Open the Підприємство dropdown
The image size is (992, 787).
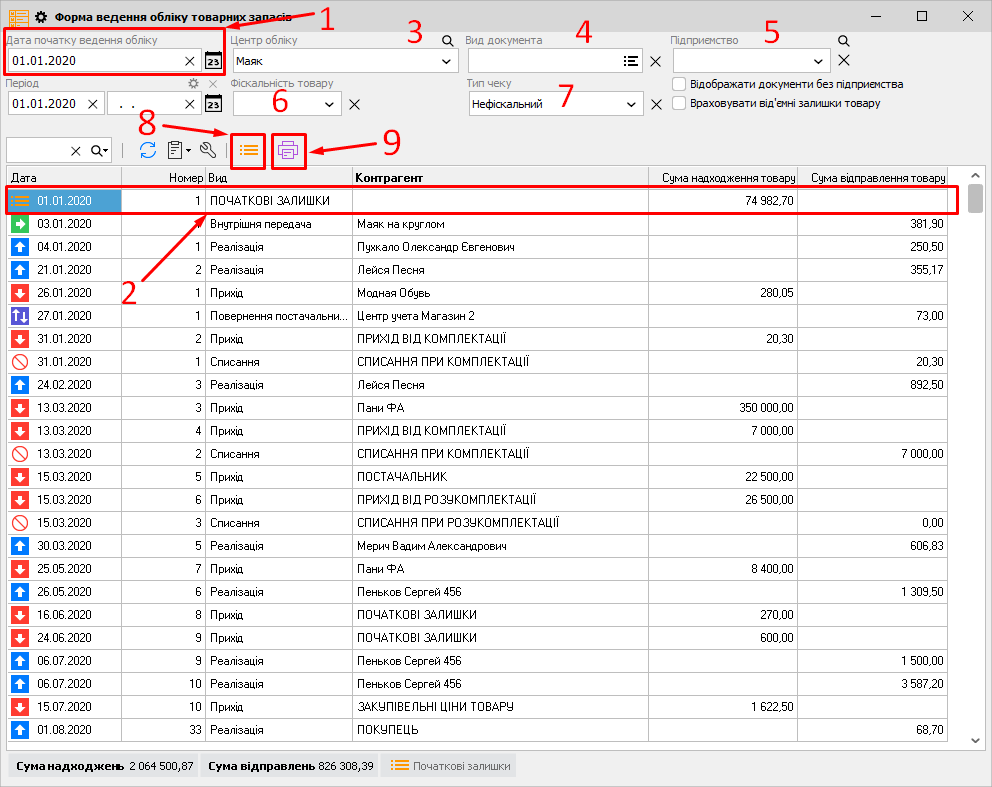820,61
